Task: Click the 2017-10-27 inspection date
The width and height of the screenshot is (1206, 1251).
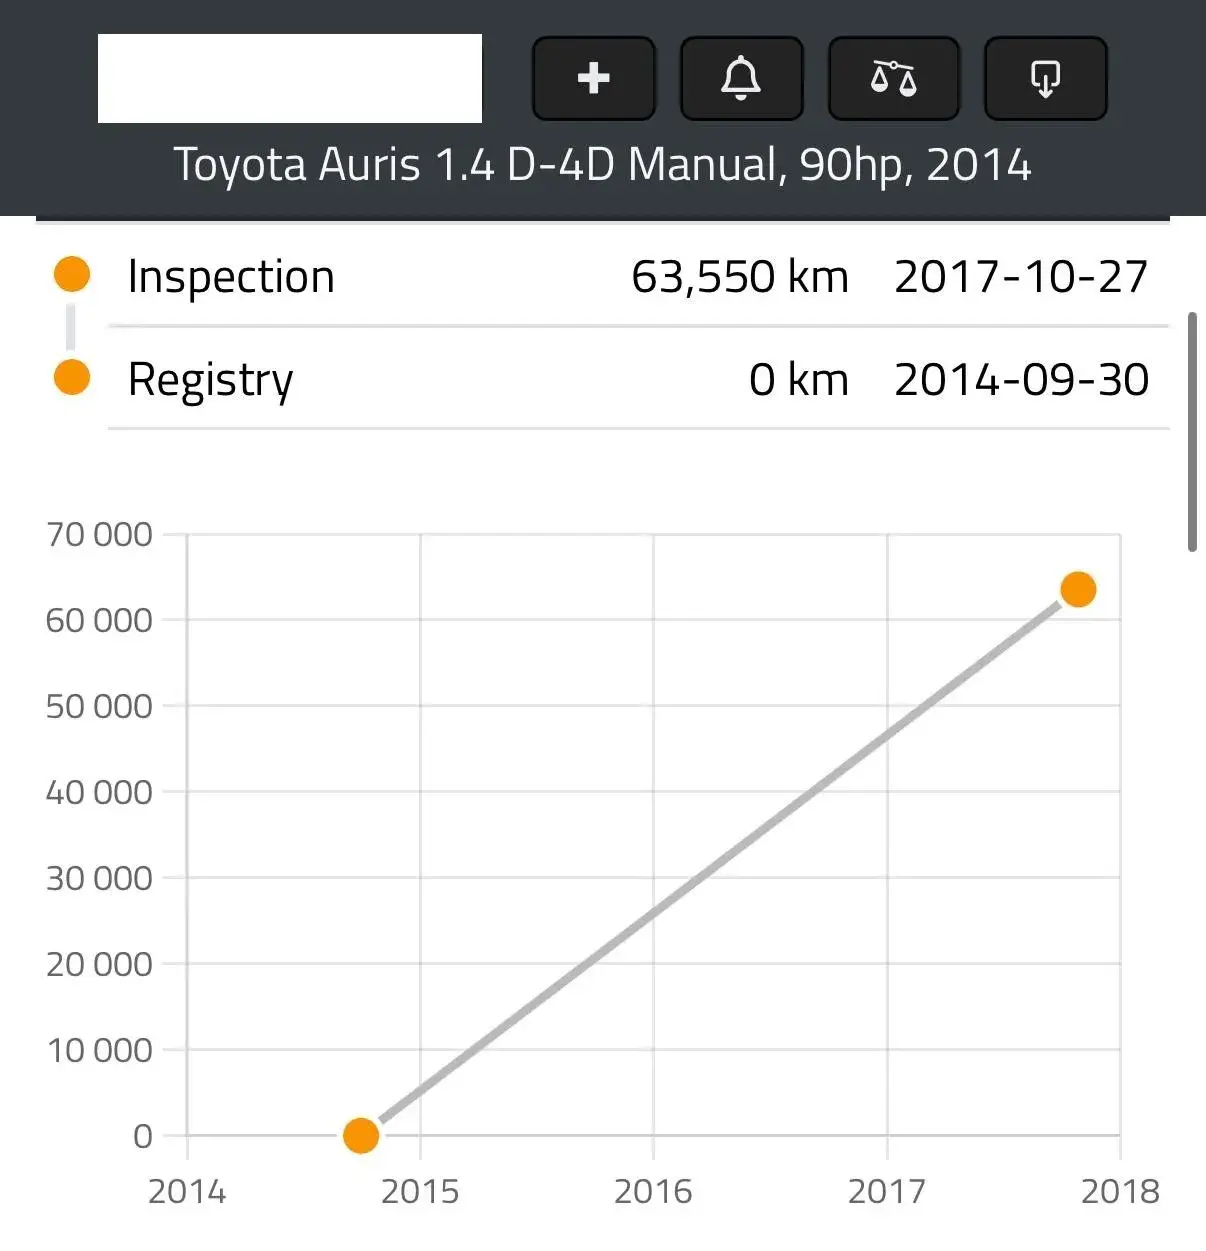Action: [x=1021, y=277]
